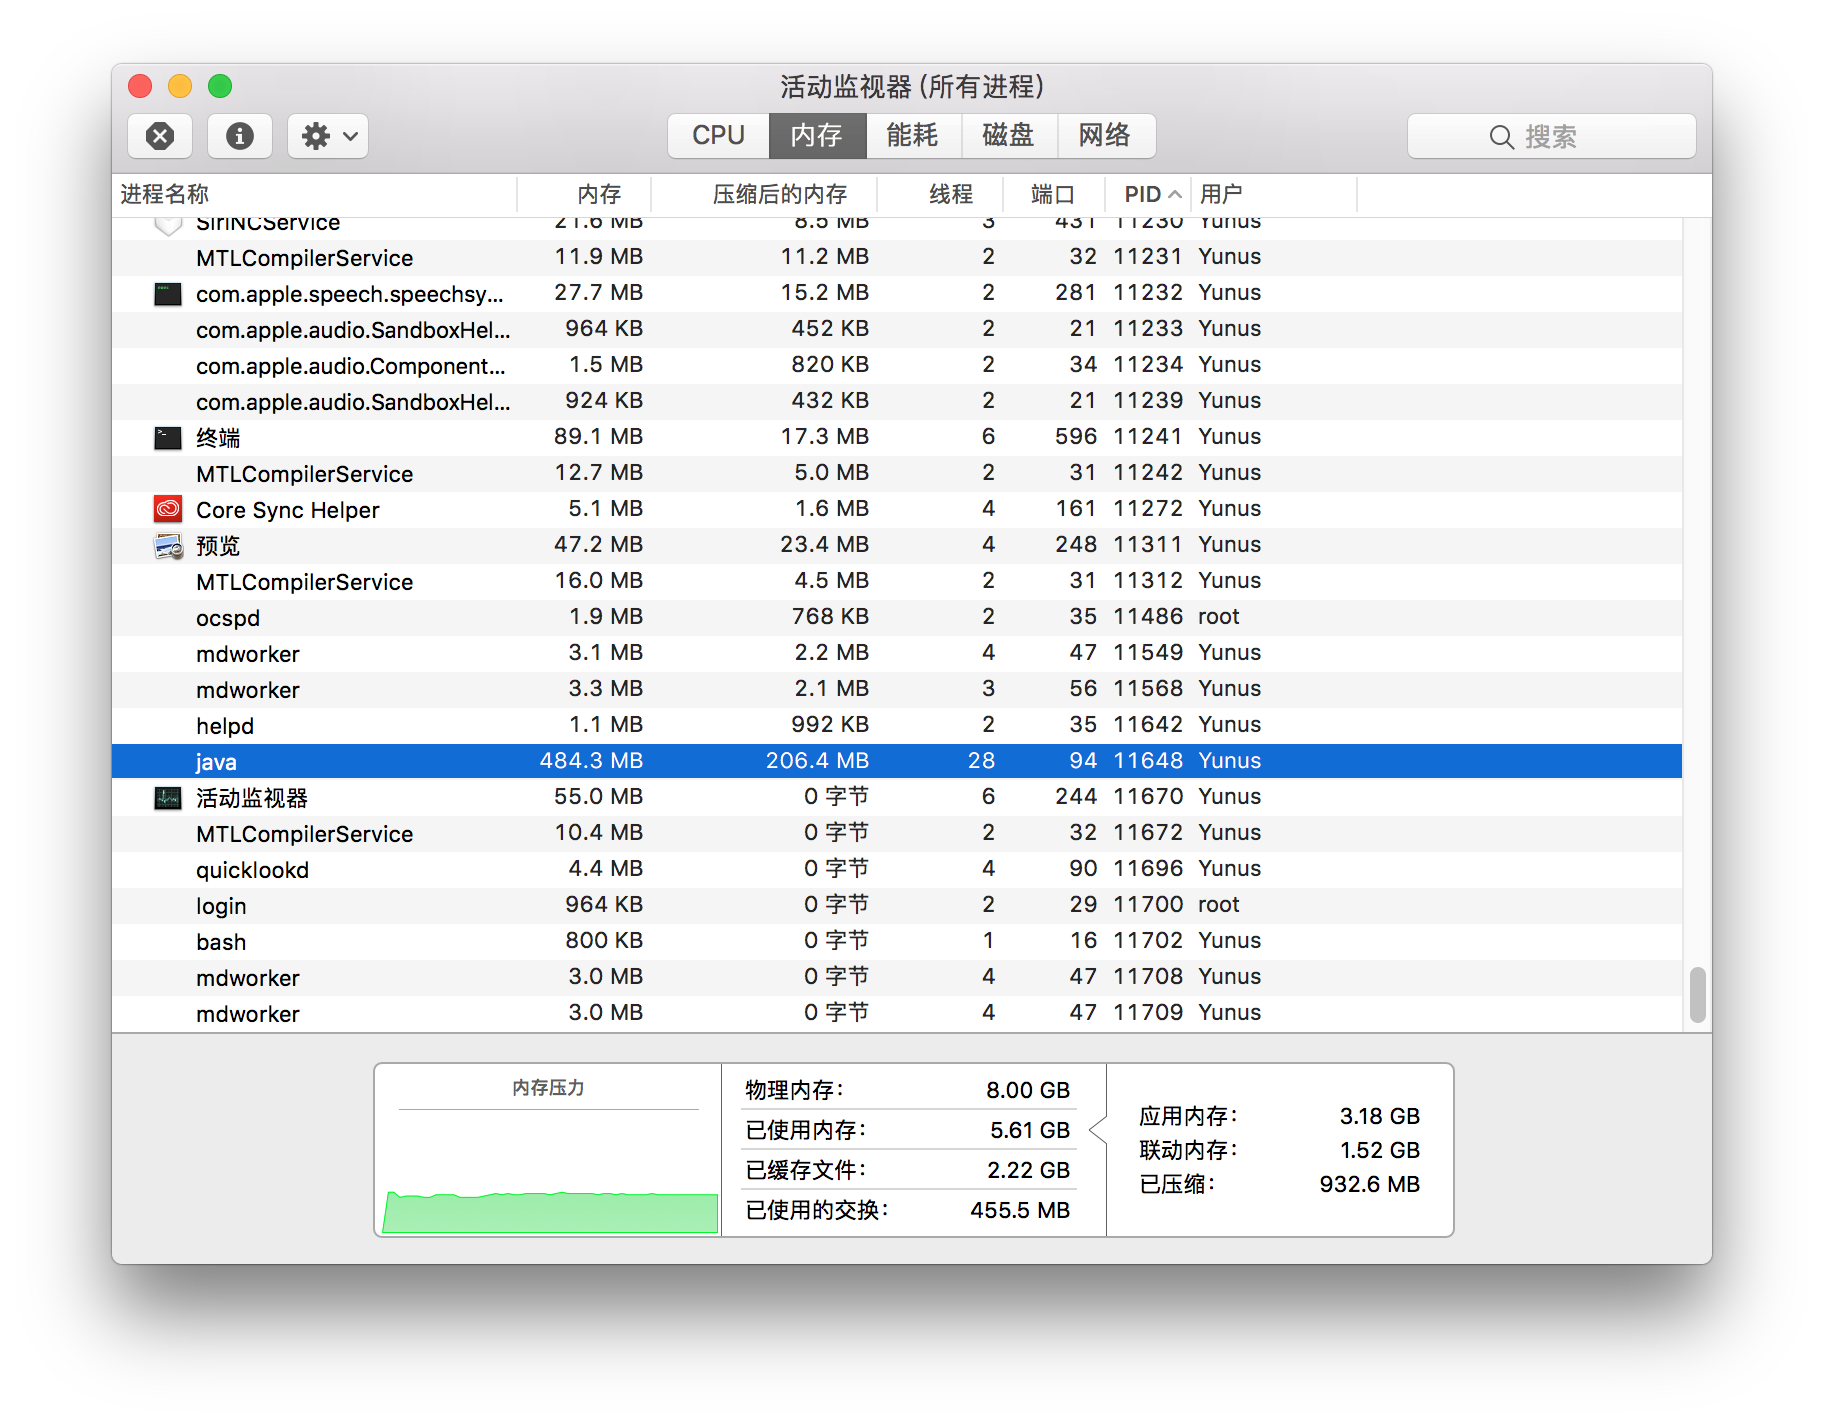
Task: Switch to the 能耗 tab
Action: pos(913,136)
